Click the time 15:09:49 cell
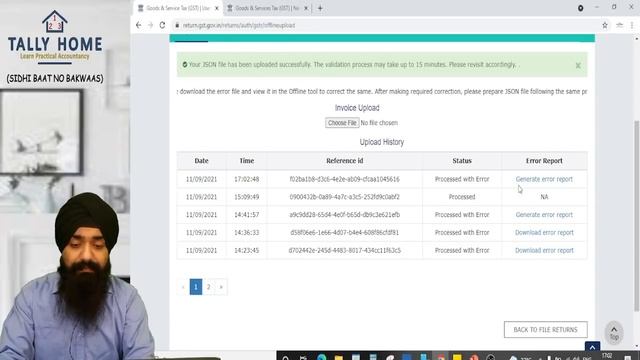Viewport: 640px width, 360px height. (247, 197)
